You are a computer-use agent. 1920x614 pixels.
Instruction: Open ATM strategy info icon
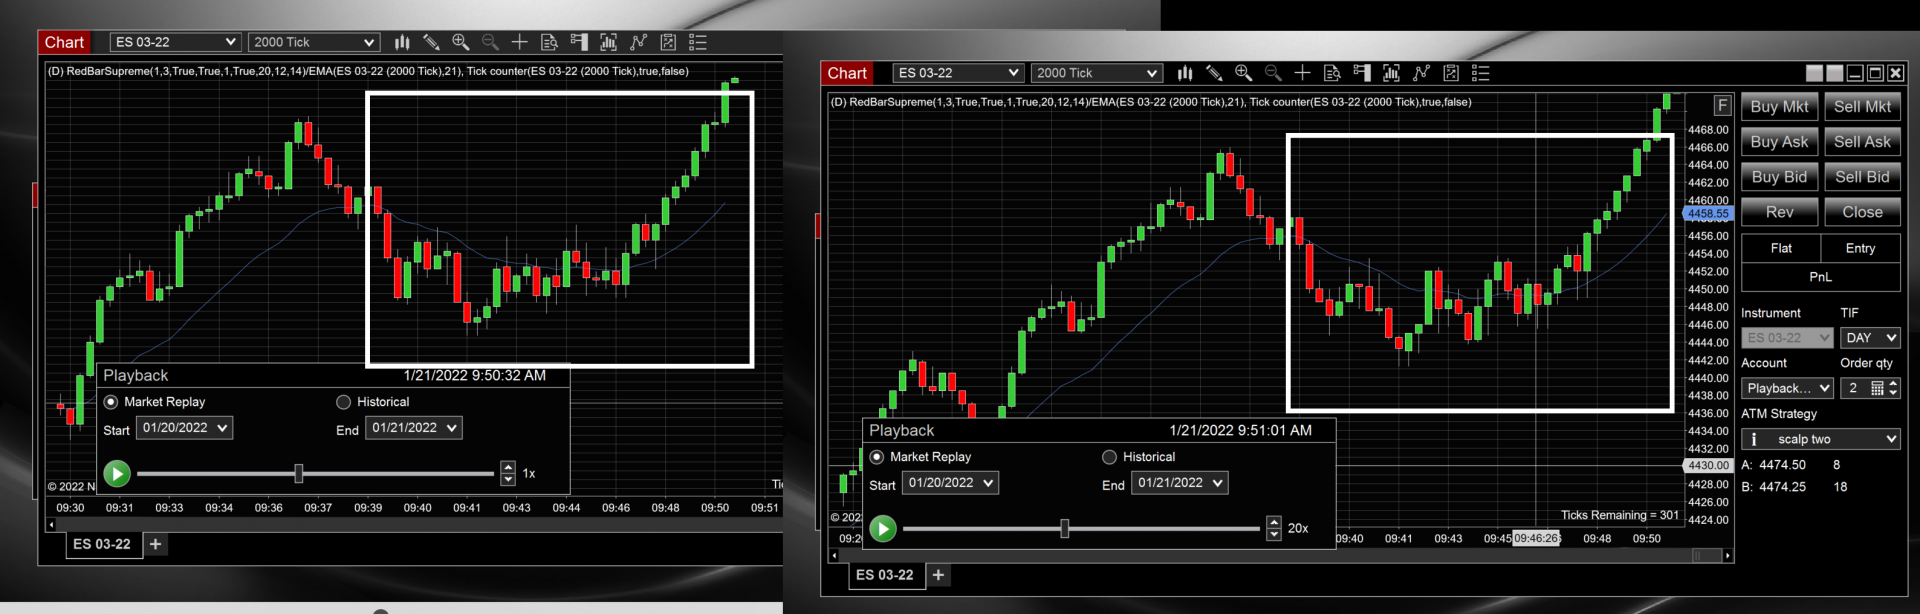click(x=1753, y=439)
